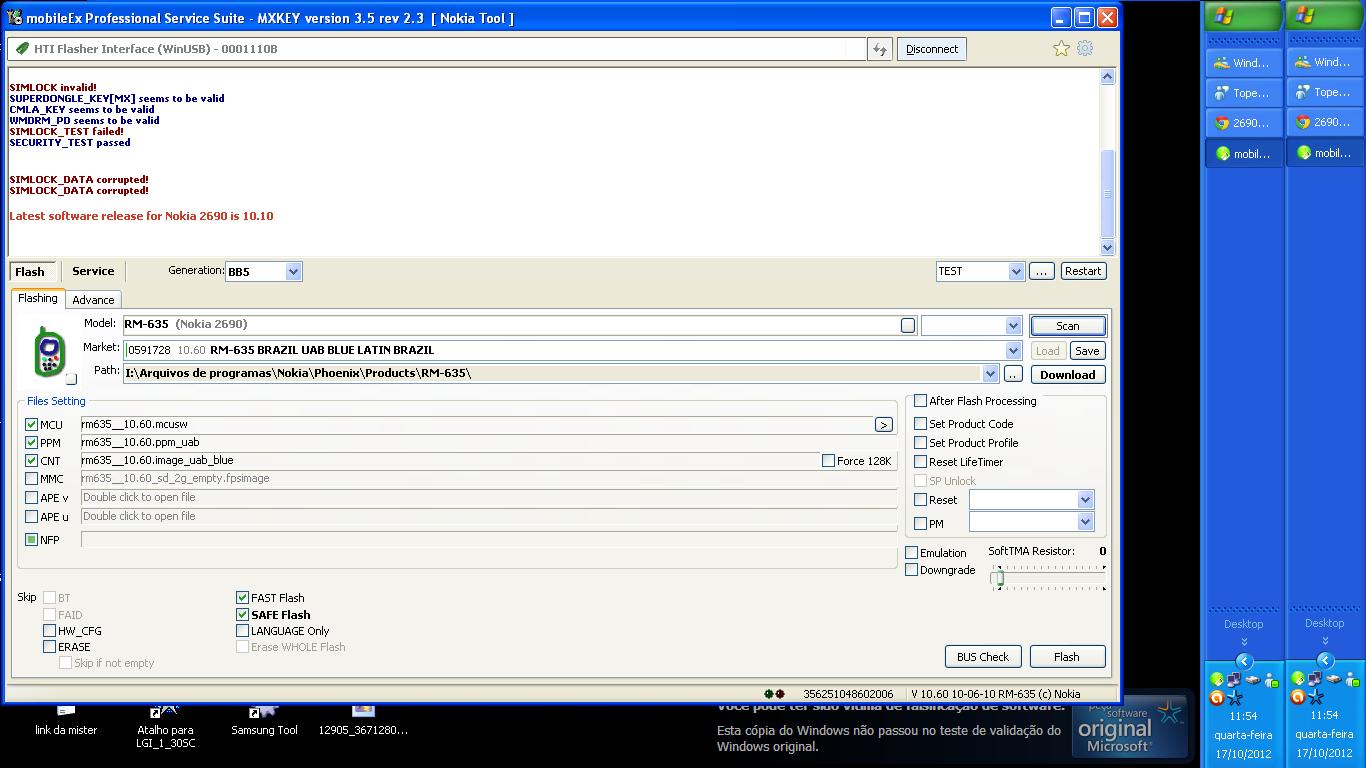Enable the Emulation checkbox
This screenshot has height=768, width=1366.
pos(911,553)
